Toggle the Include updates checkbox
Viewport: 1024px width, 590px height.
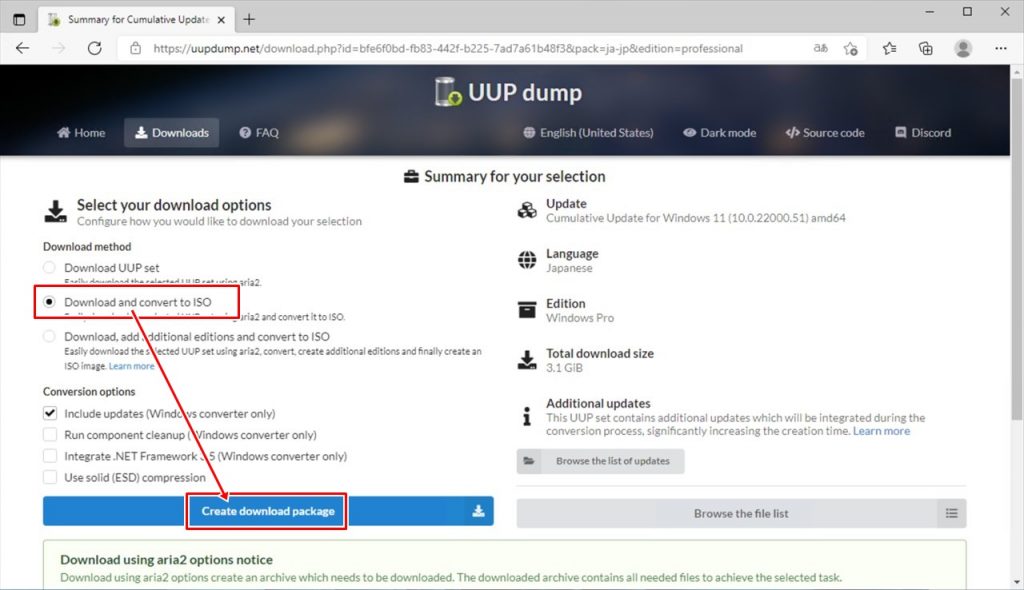[50, 414]
